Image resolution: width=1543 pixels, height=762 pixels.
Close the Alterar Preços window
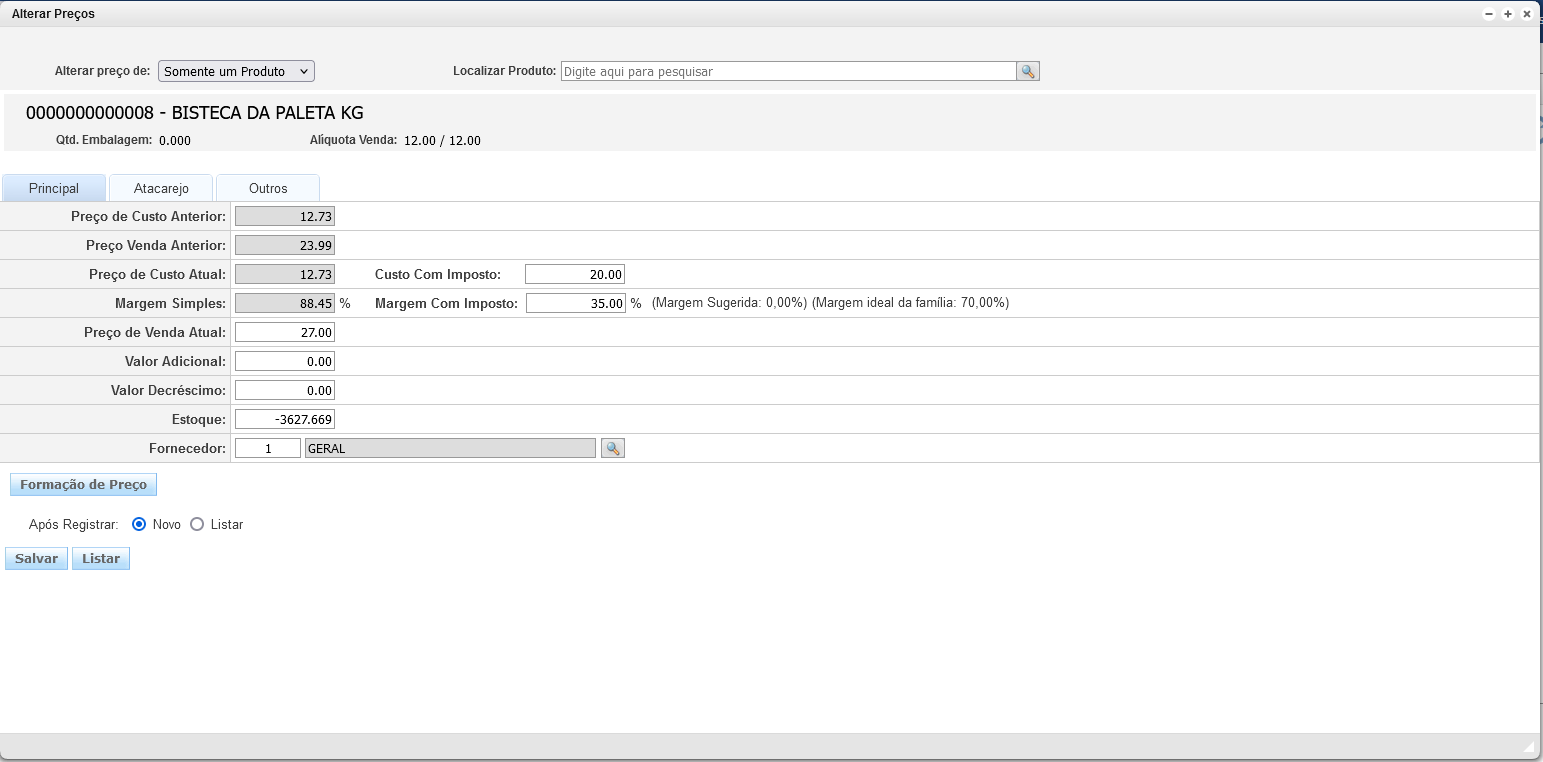pos(1527,15)
